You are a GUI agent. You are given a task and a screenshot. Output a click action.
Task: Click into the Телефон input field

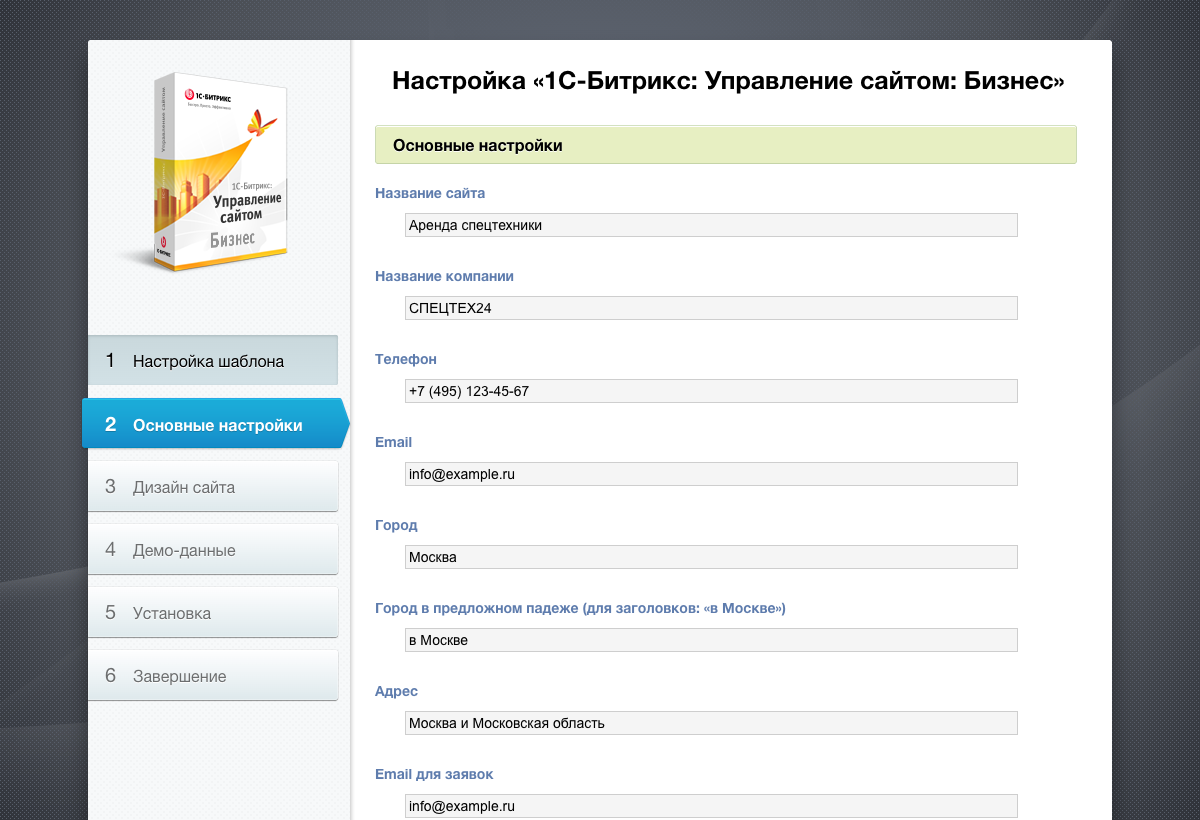[711, 391]
